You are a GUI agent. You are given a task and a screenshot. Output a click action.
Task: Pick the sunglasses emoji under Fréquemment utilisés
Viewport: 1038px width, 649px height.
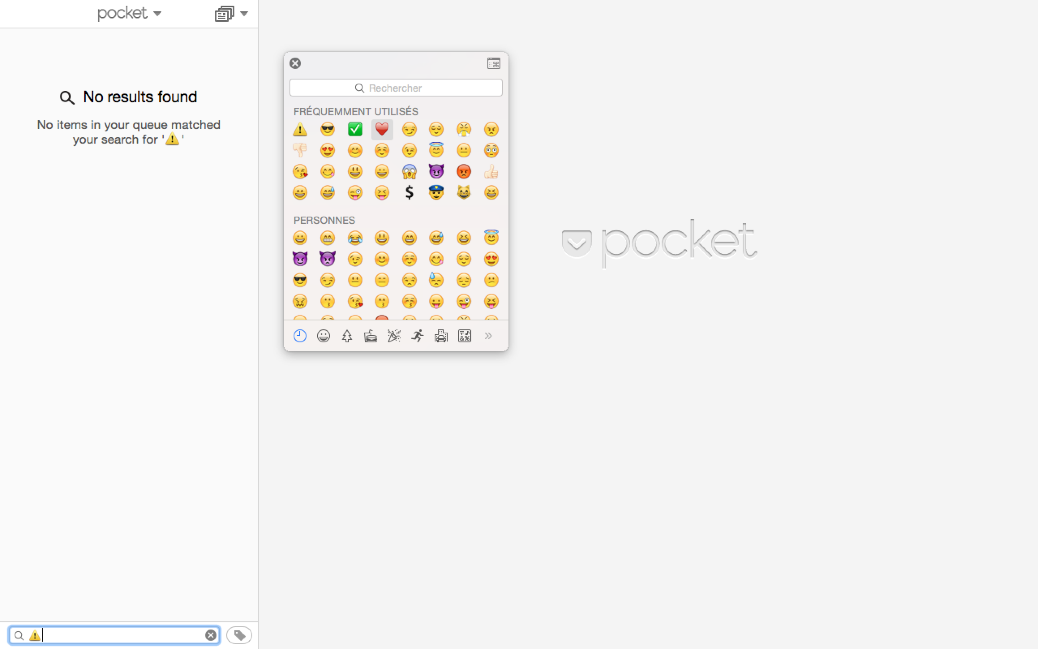[327, 129]
